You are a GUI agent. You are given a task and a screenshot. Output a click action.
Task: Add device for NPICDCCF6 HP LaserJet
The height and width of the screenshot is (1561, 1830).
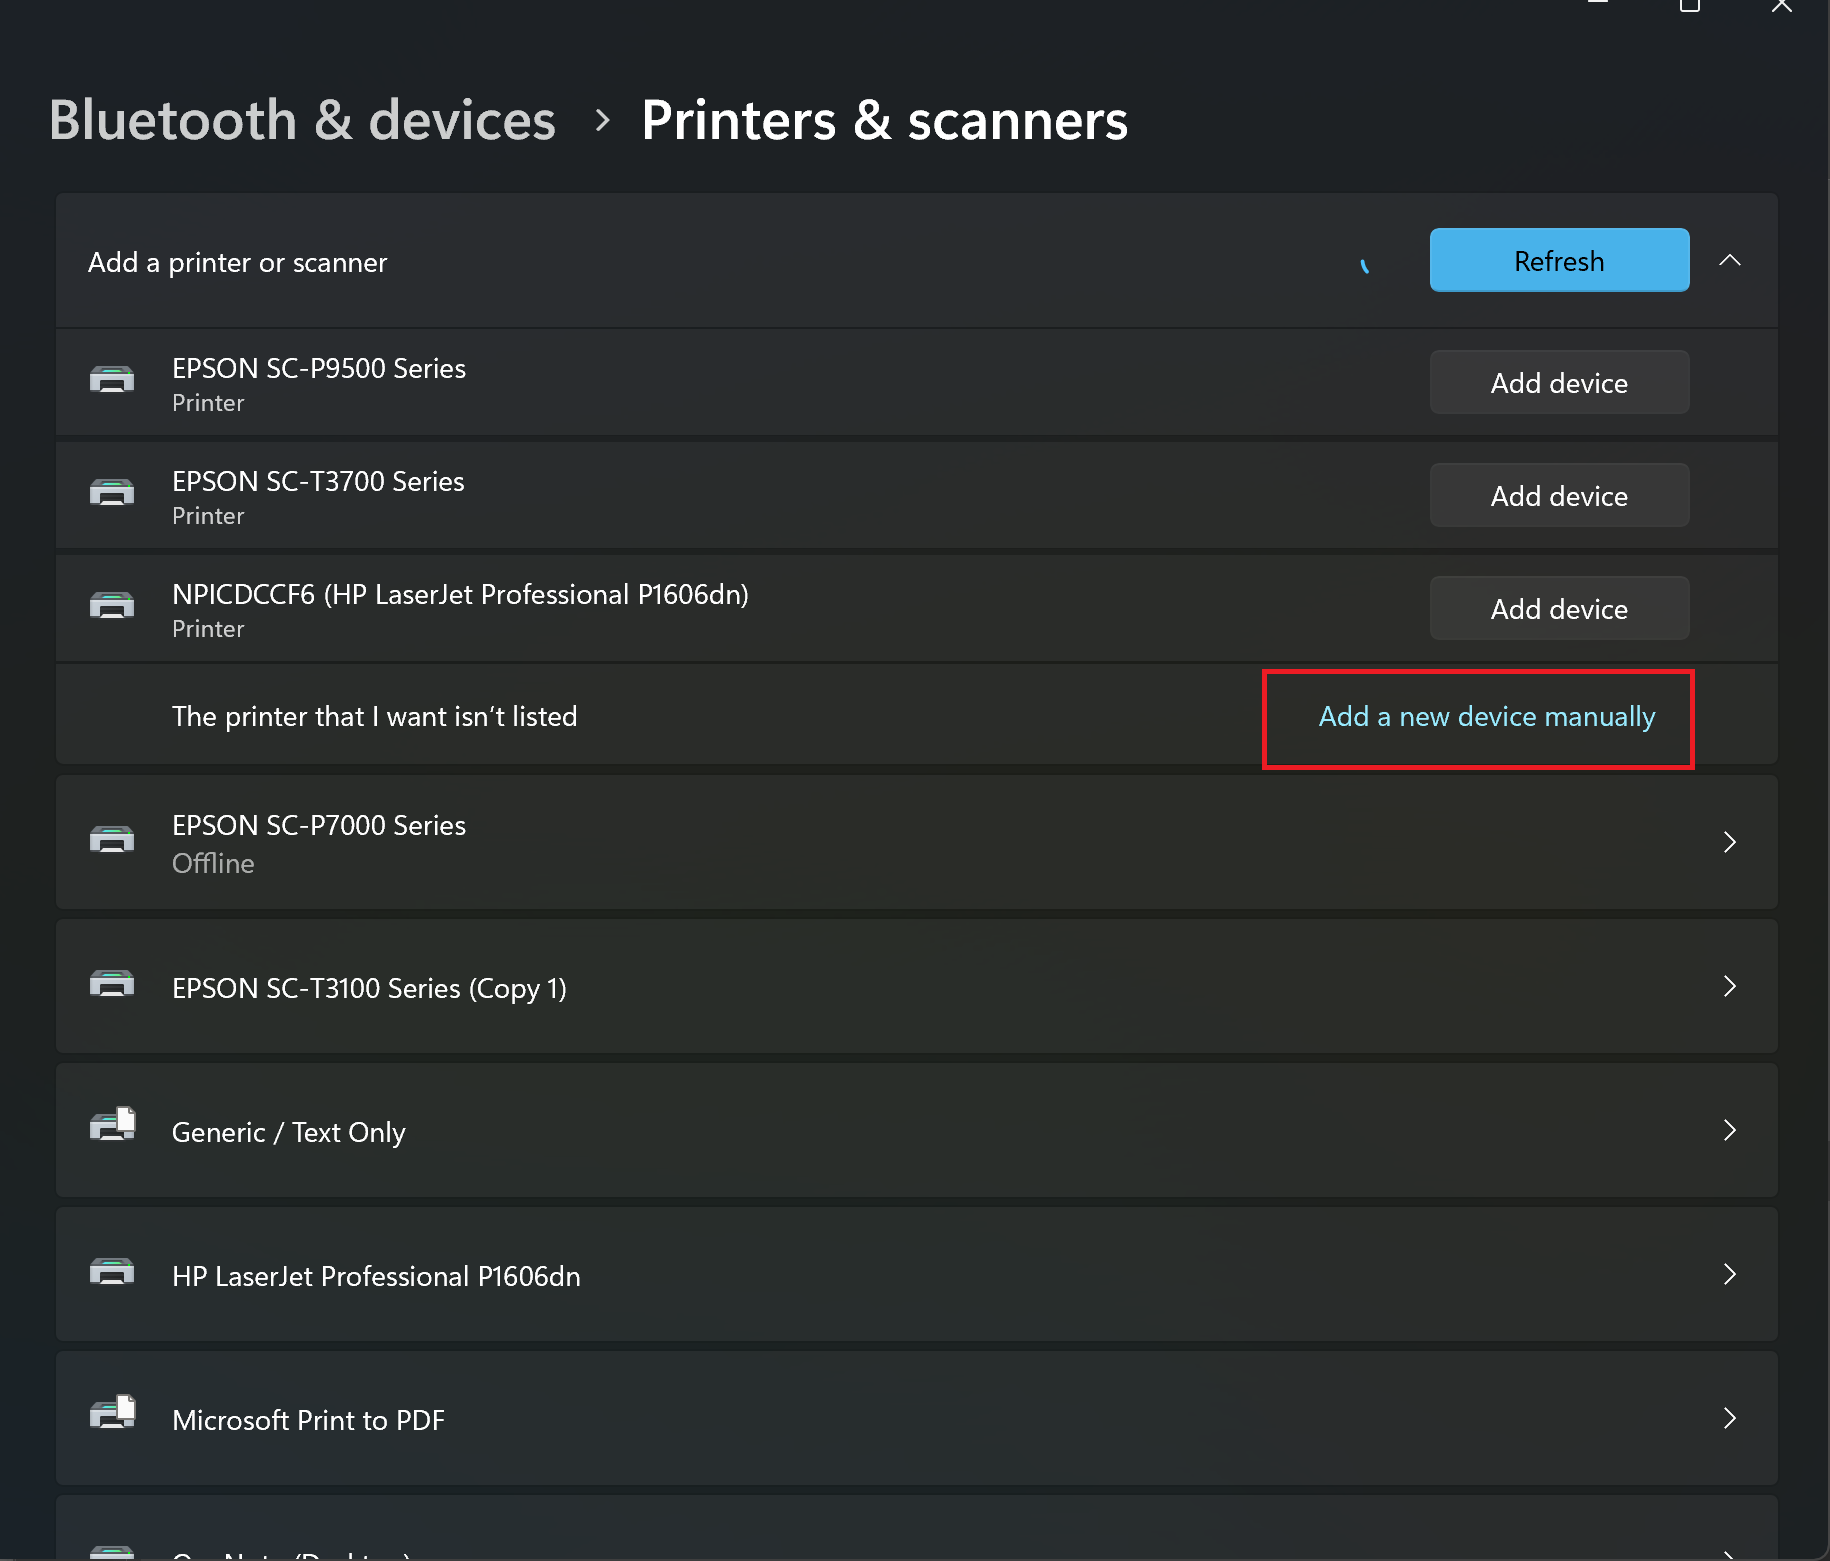coord(1559,608)
